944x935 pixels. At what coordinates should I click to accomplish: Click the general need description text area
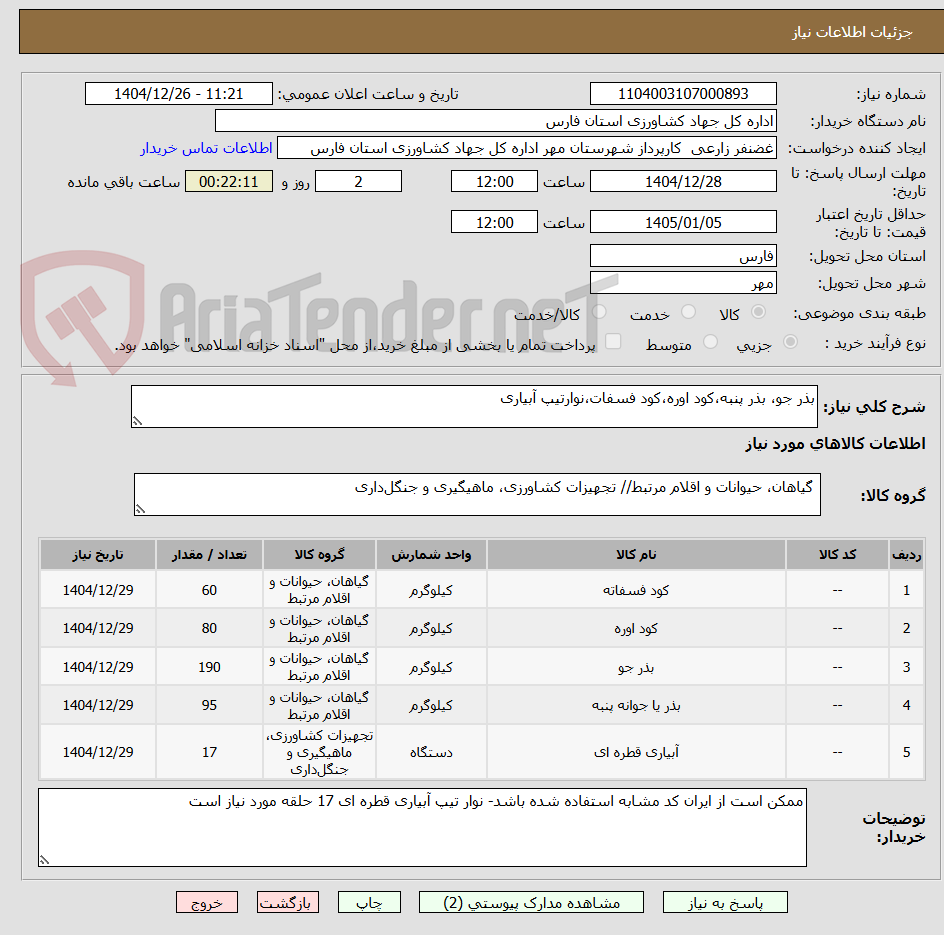click(474, 406)
